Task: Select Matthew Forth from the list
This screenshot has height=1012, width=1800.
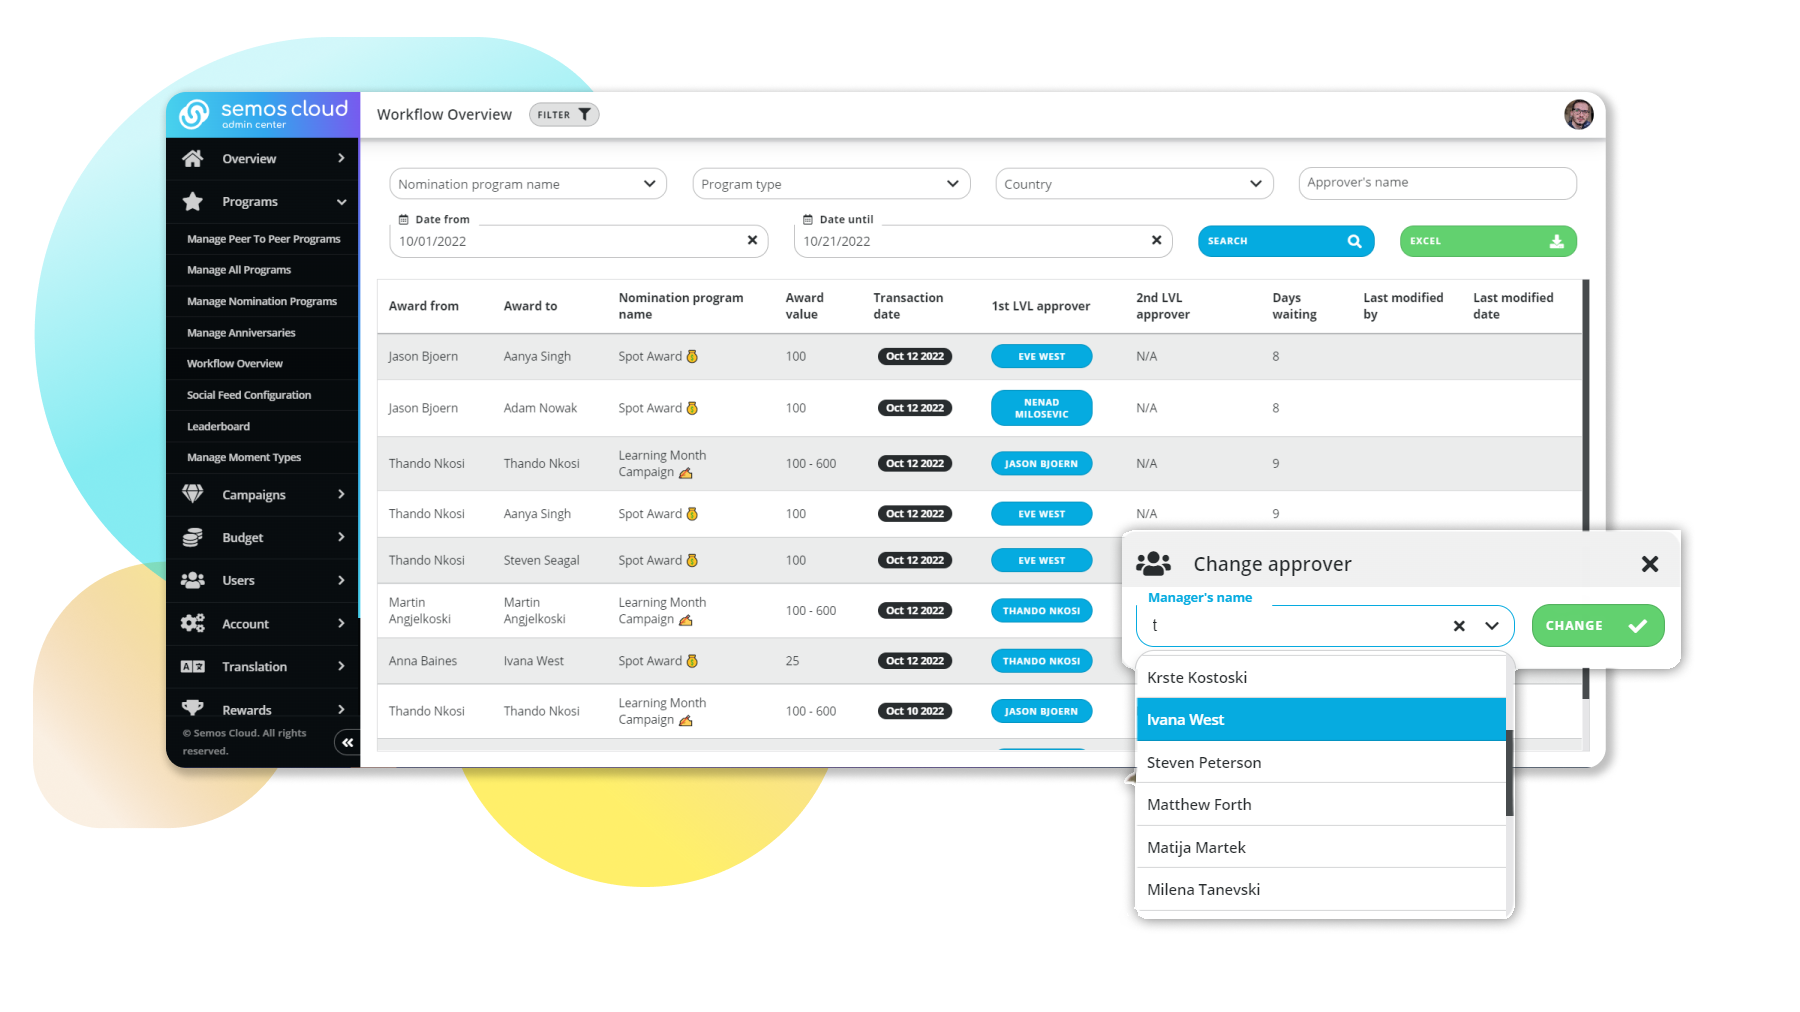Action: (1321, 804)
